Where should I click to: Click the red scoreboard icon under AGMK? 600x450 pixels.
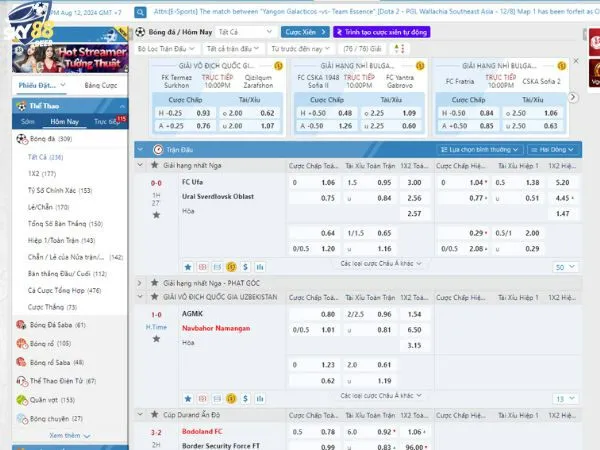202,399
